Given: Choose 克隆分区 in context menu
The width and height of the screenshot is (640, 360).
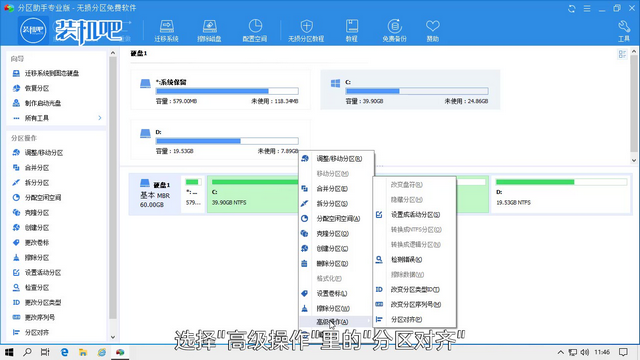Looking at the screenshot, I should [336, 233].
